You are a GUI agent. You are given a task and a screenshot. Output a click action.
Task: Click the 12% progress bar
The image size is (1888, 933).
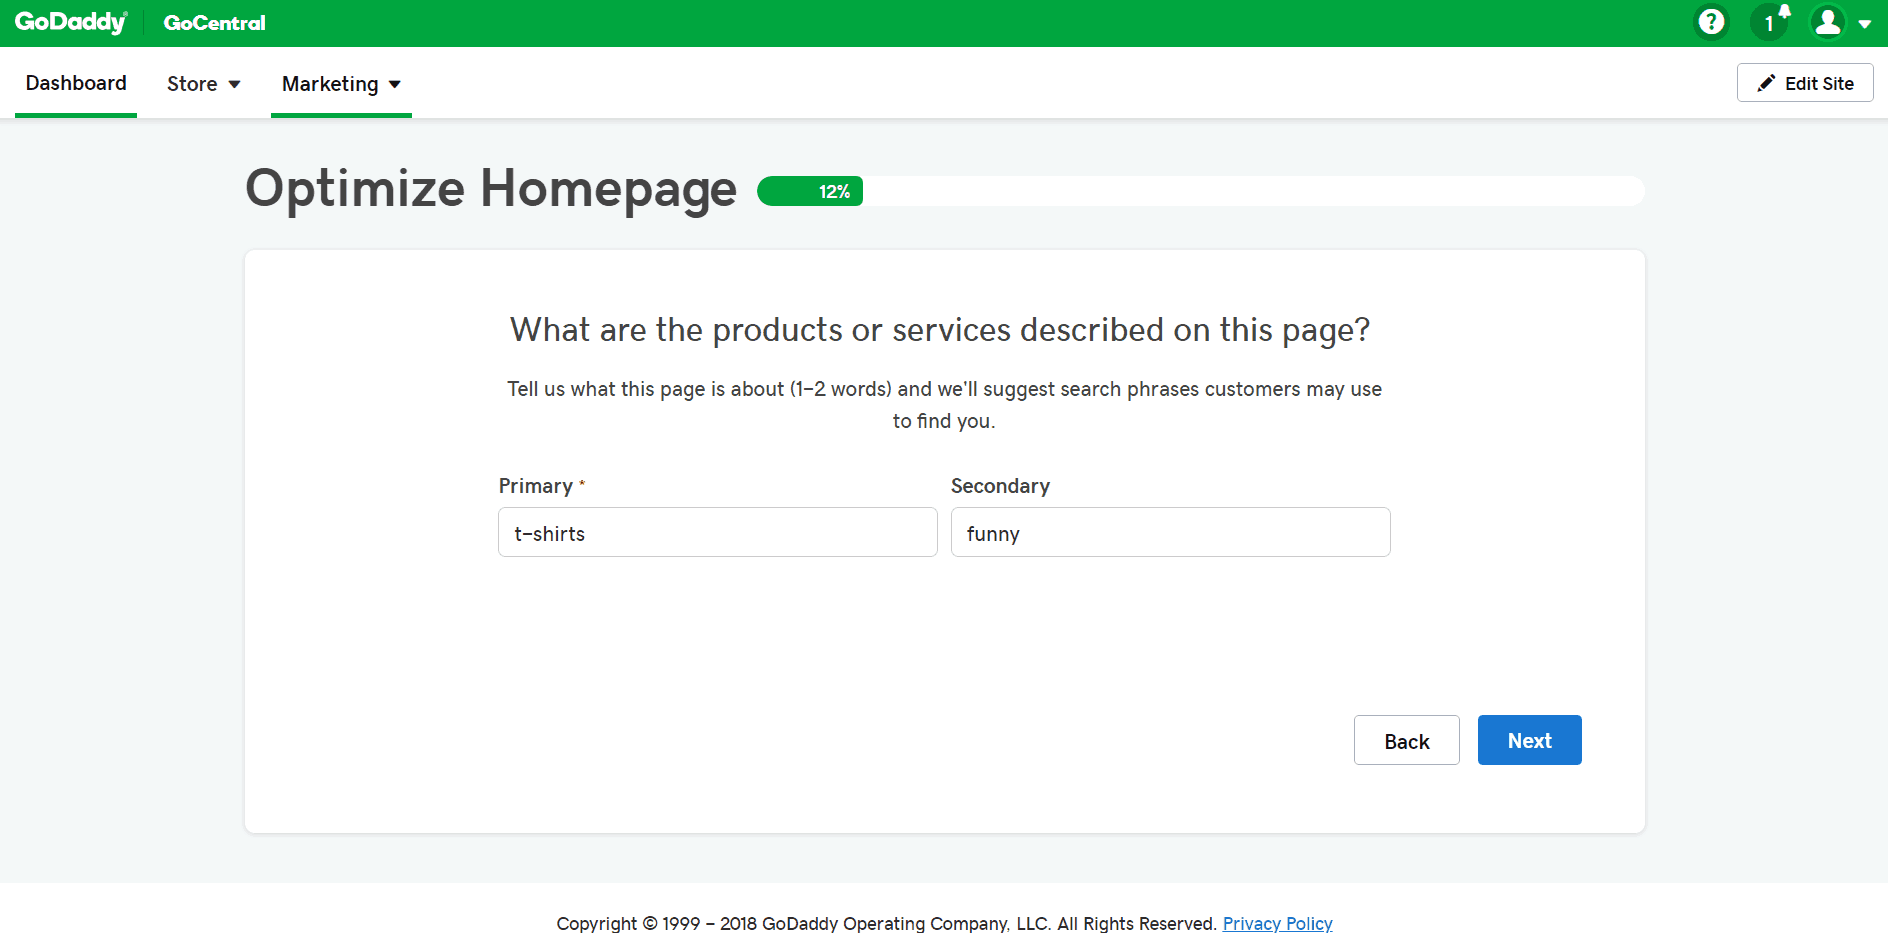coord(1201,191)
